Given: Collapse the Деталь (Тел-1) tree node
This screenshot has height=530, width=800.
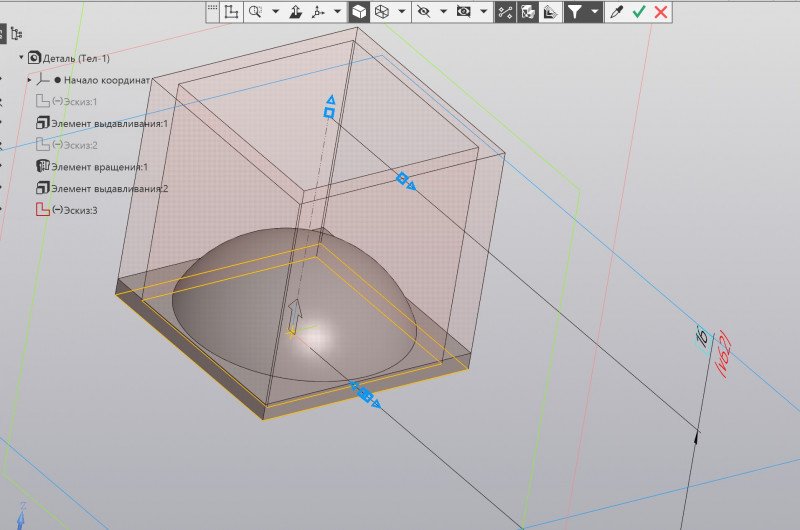Looking at the screenshot, I should [x=21, y=58].
